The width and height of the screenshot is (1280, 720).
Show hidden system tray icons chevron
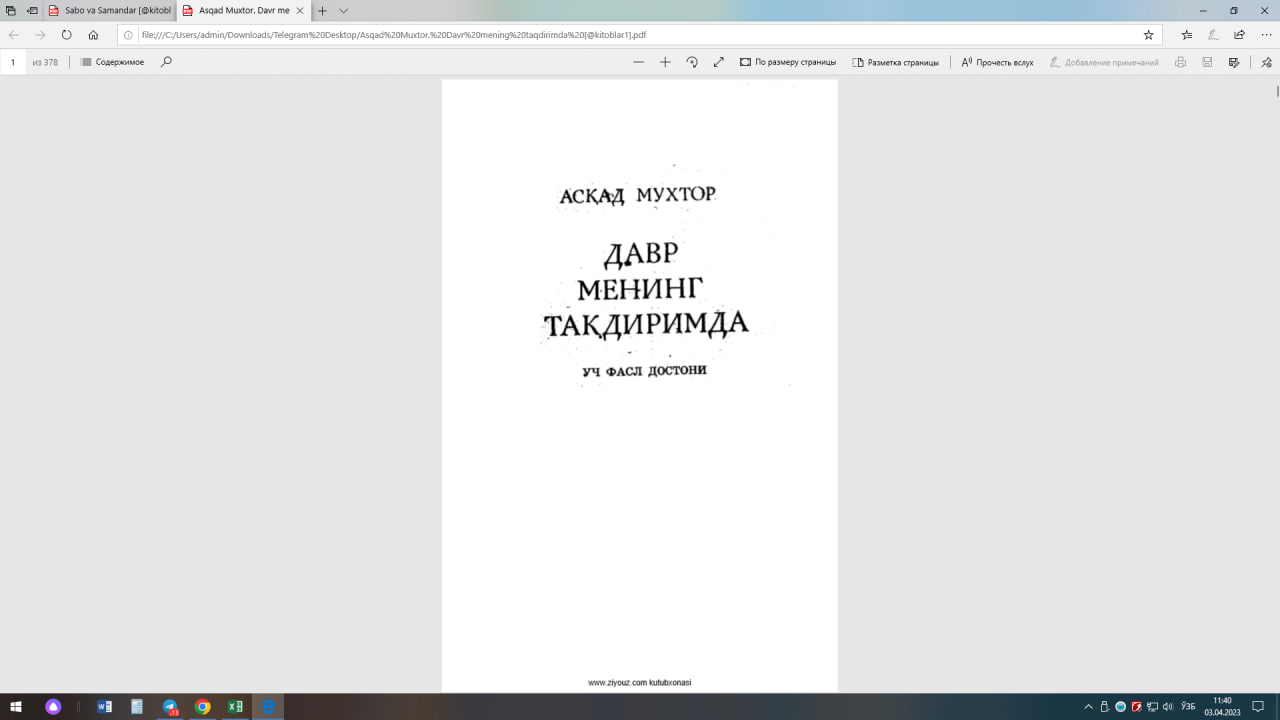[1089, 706]
